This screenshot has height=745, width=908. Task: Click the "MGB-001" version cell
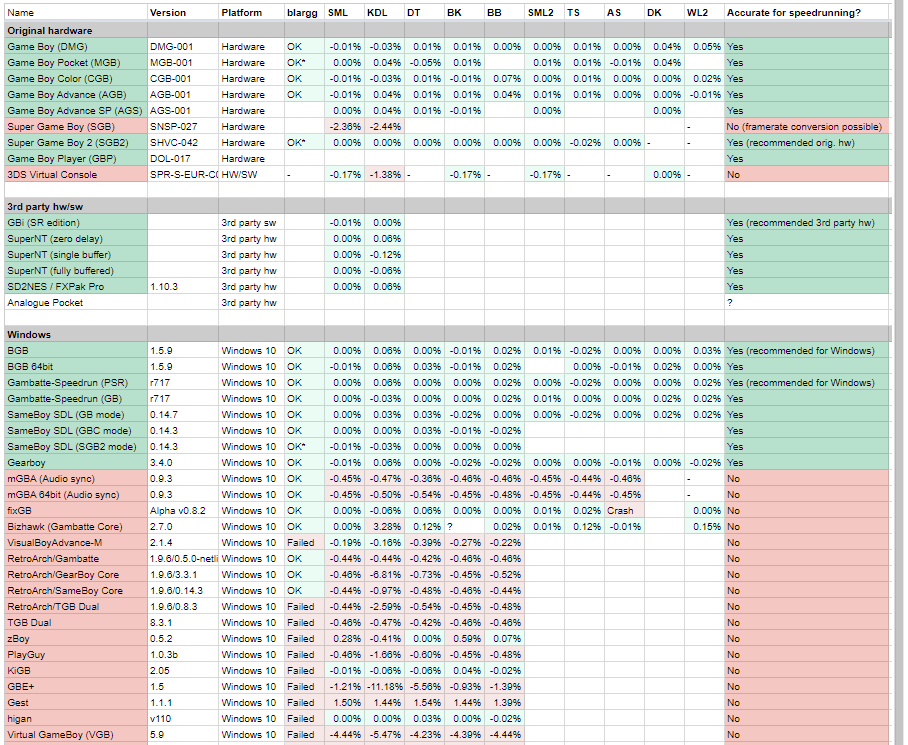[182, 63]
